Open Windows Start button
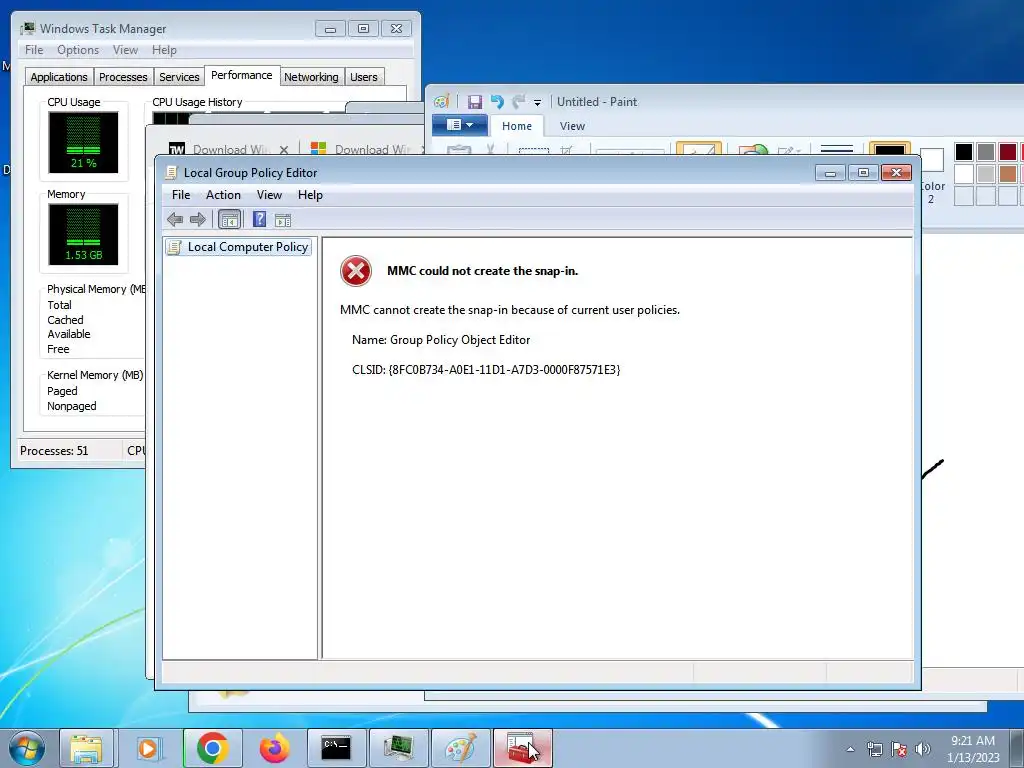 click(27, 748)
